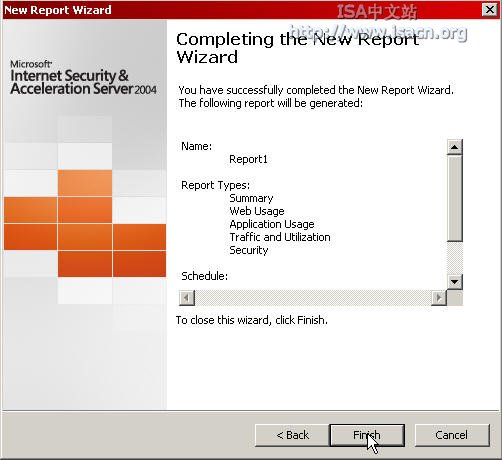Click the horizontal scroll right arrow

pos(439,297)
